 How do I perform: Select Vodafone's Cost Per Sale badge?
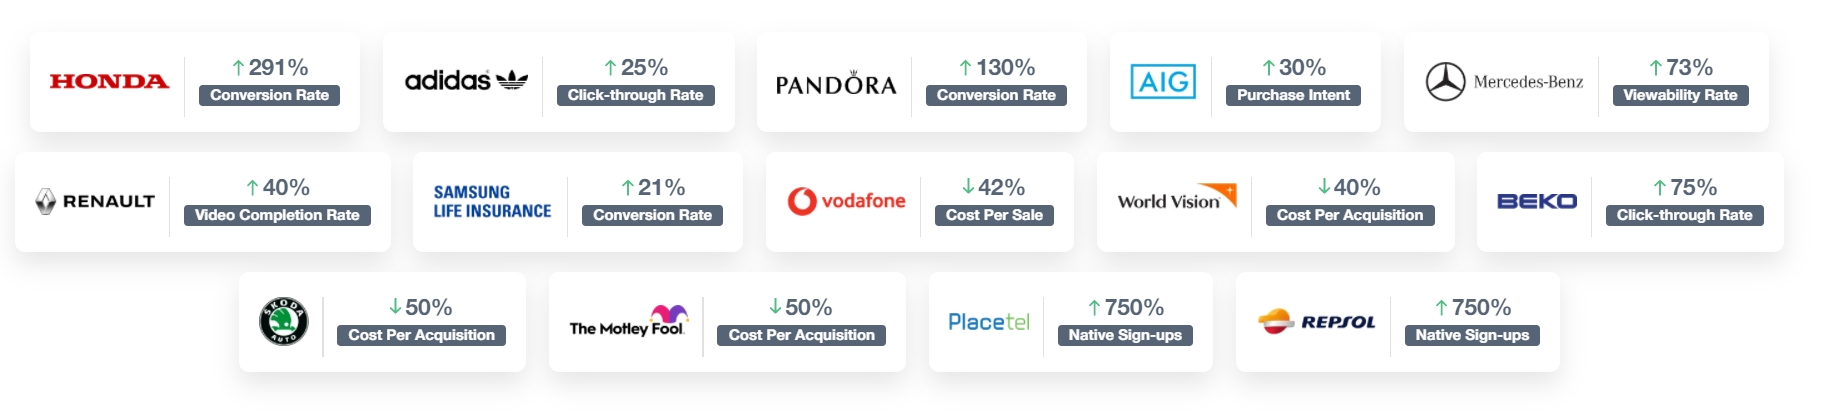point(994,215)
